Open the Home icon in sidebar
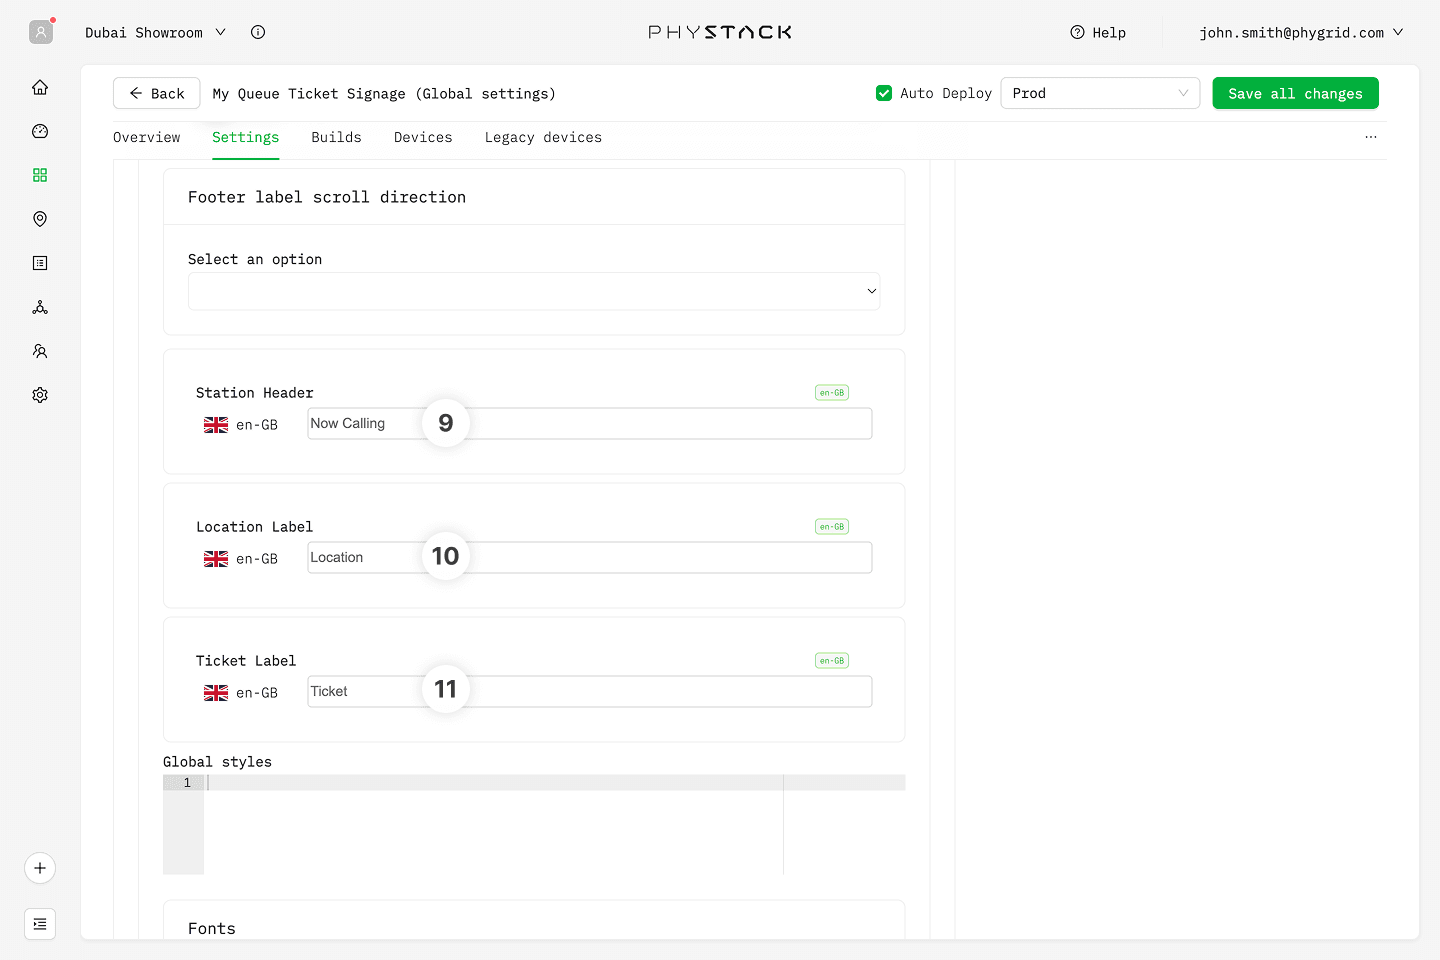 [40, 87]
